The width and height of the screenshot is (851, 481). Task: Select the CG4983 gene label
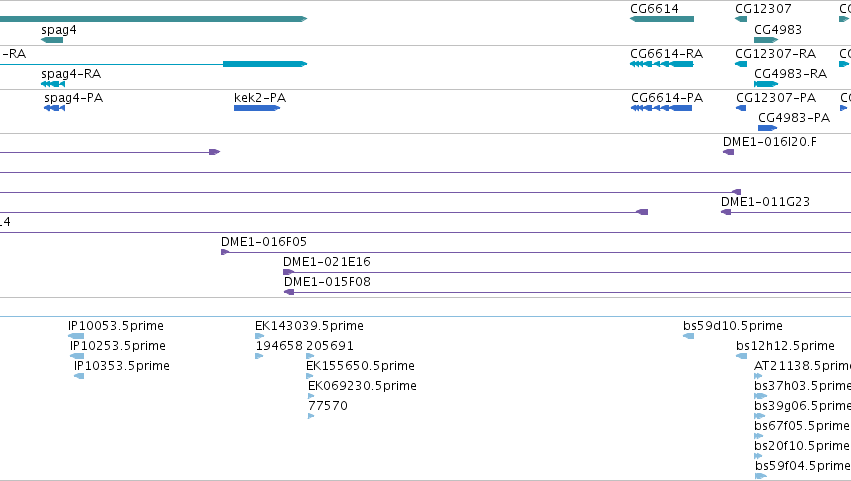pyautogui.click(x=778, y=29)
